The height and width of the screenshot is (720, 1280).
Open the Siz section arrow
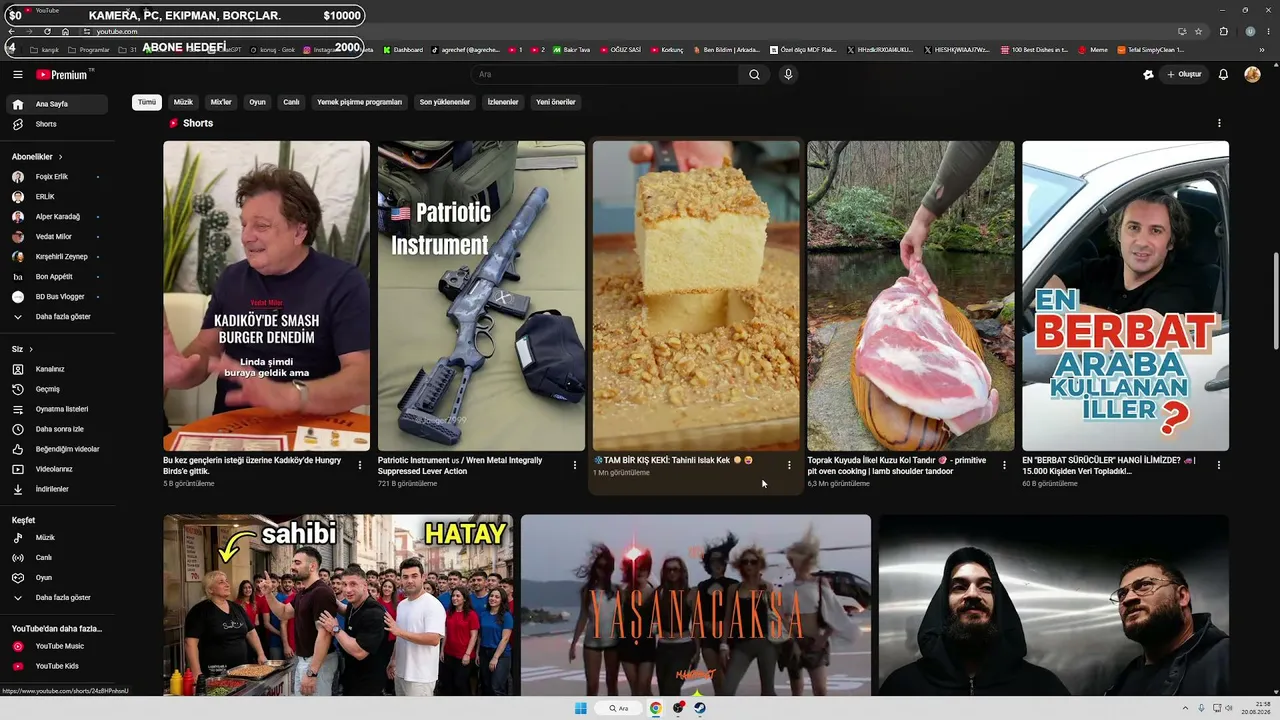31,349
